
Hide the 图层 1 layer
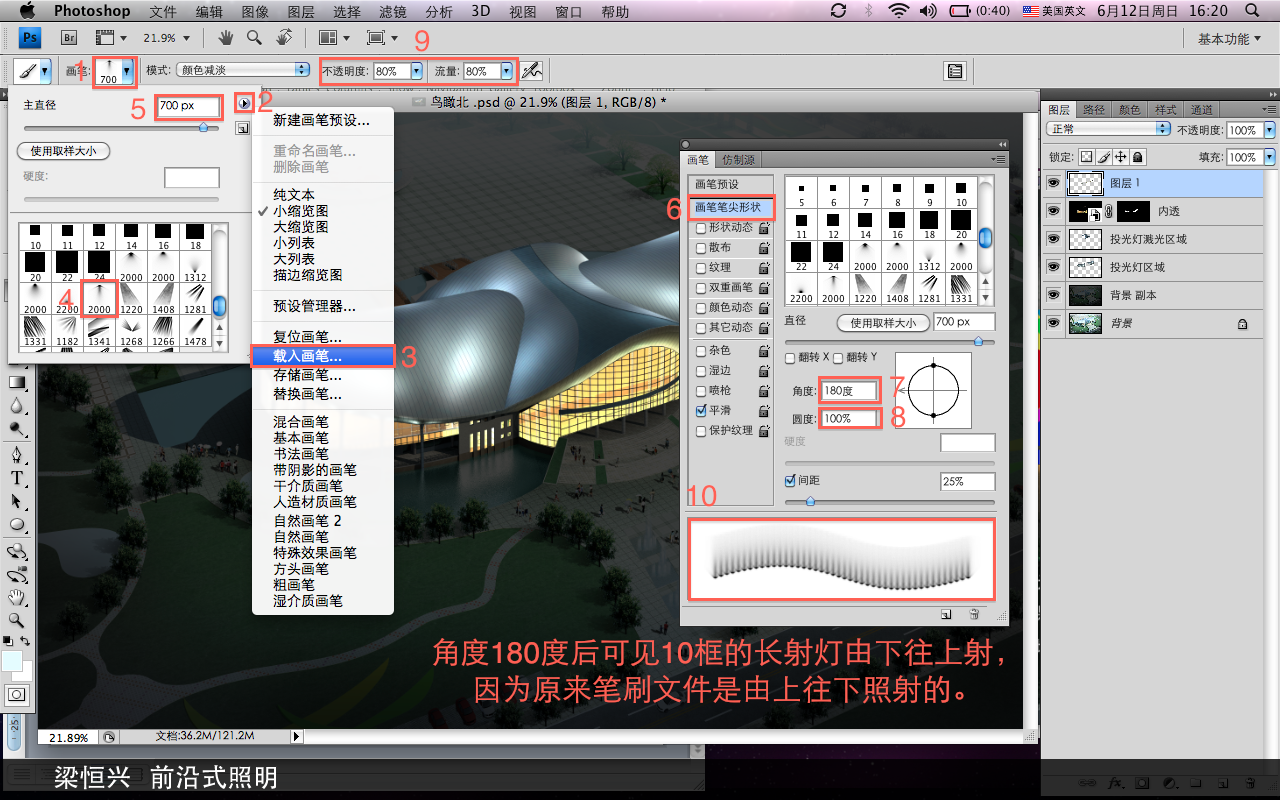[1052, 184]
